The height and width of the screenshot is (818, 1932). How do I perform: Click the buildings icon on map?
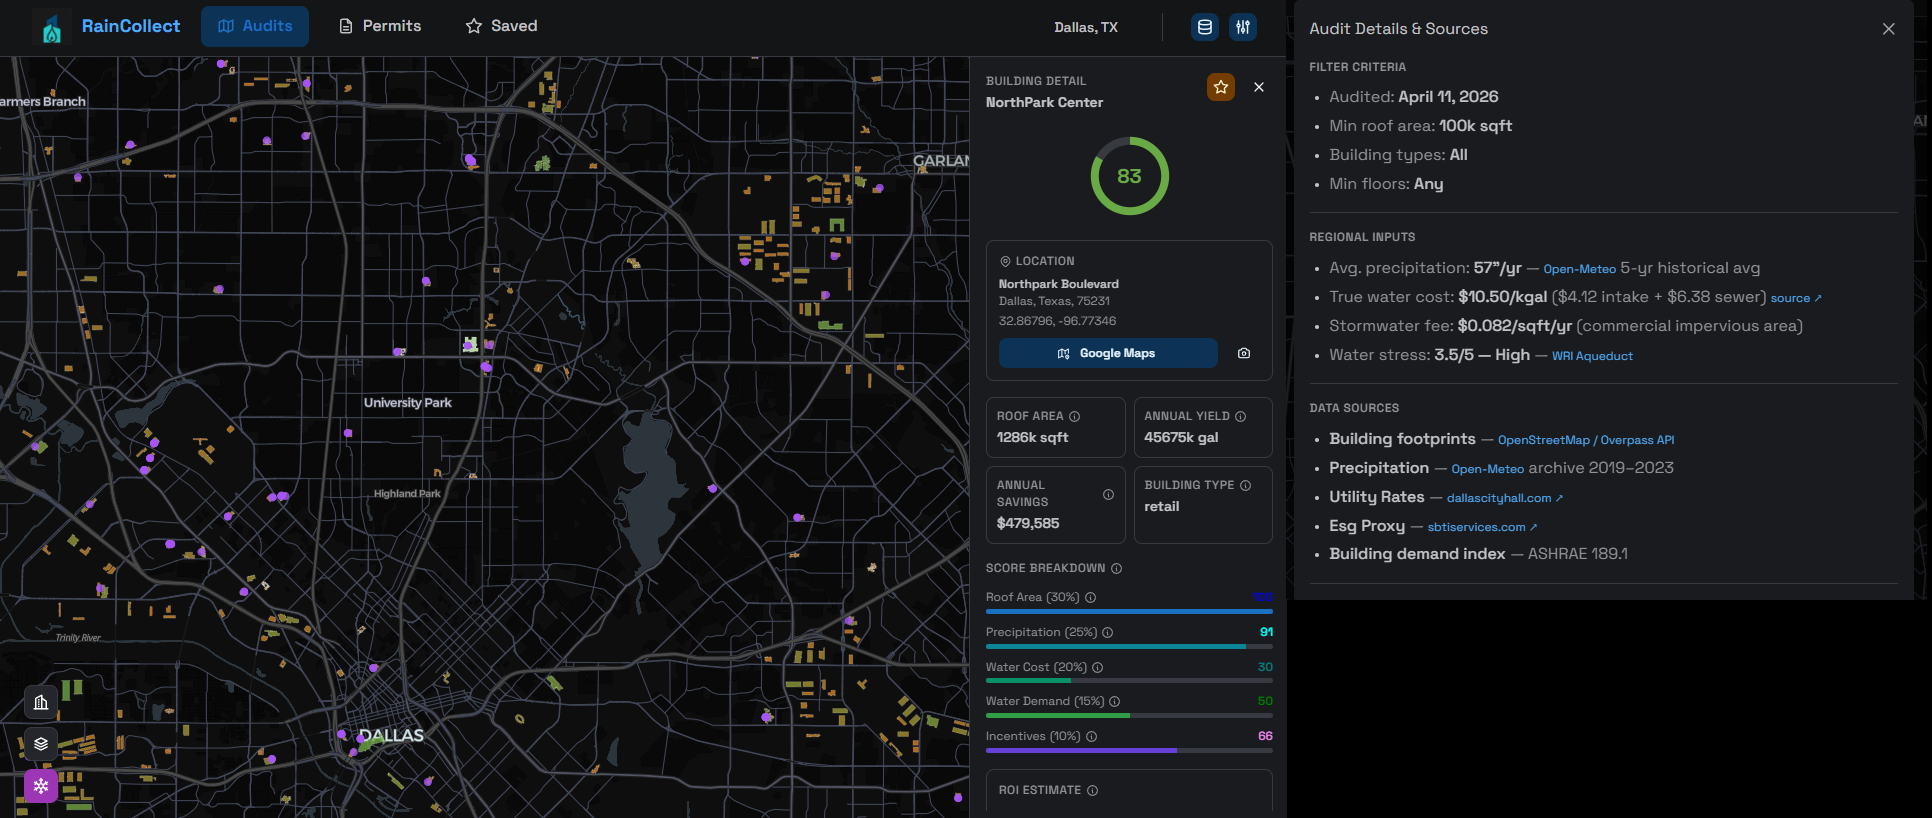pyautogui.click(x=41, y=702)
